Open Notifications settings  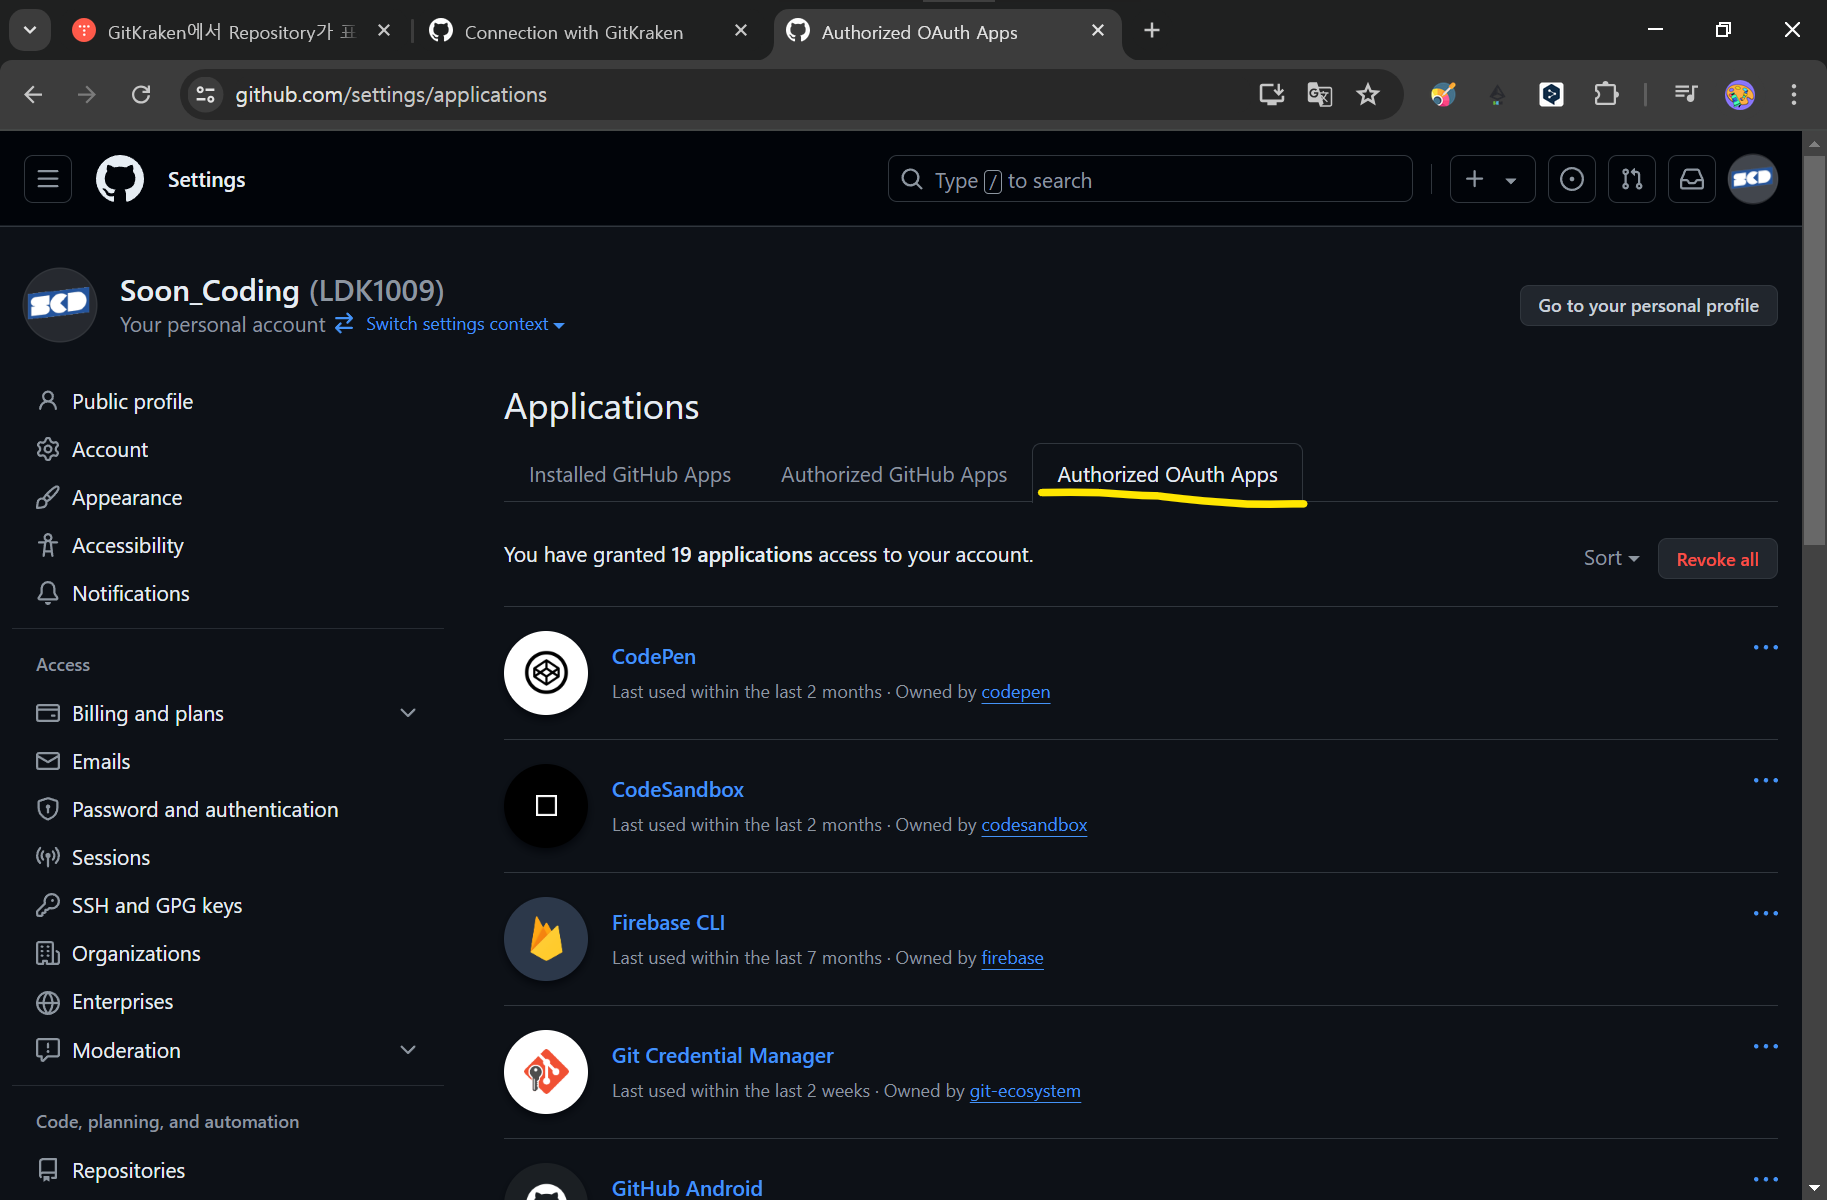pyautogui.click(x=131, y=593)
